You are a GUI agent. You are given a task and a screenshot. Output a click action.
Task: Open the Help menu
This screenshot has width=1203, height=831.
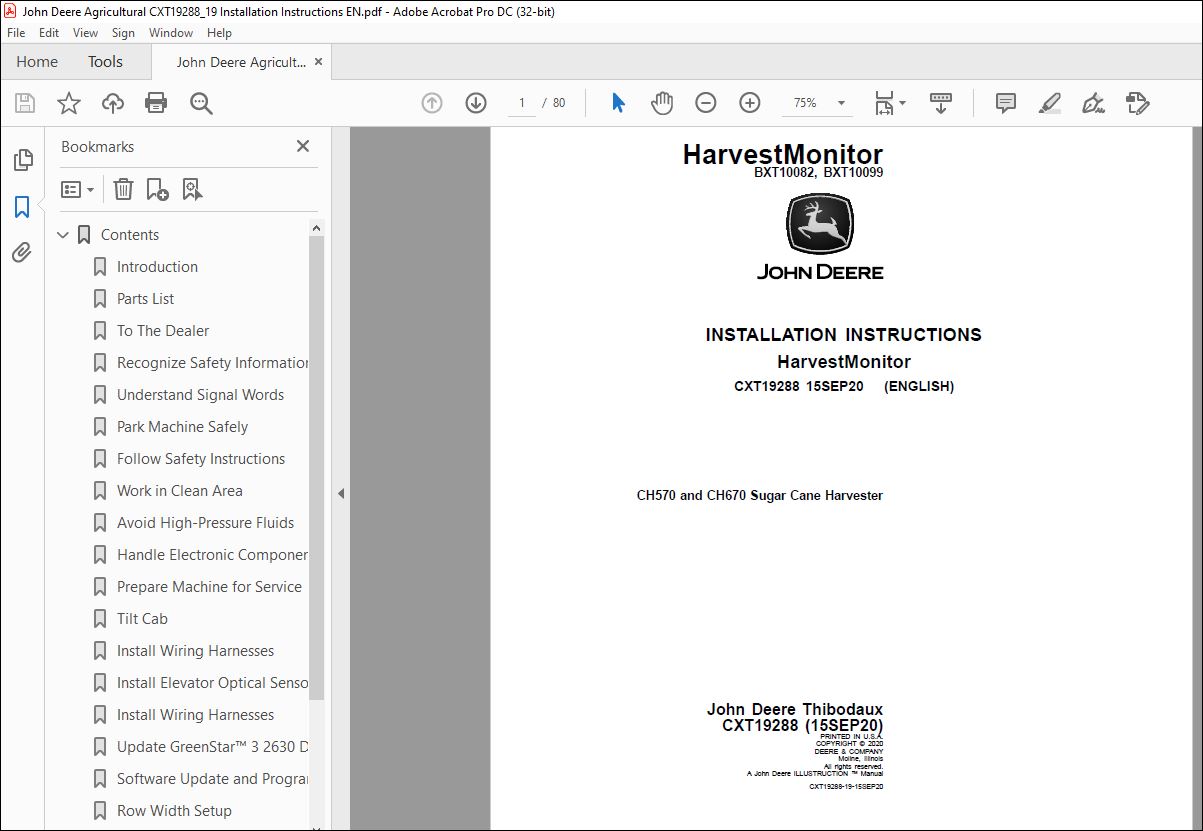219,33
